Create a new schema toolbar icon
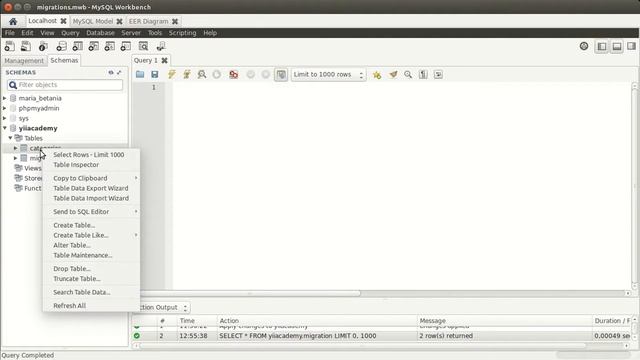The height and width of the screenshot is (360, 640). pyautogui.click(x=61, y=47)
